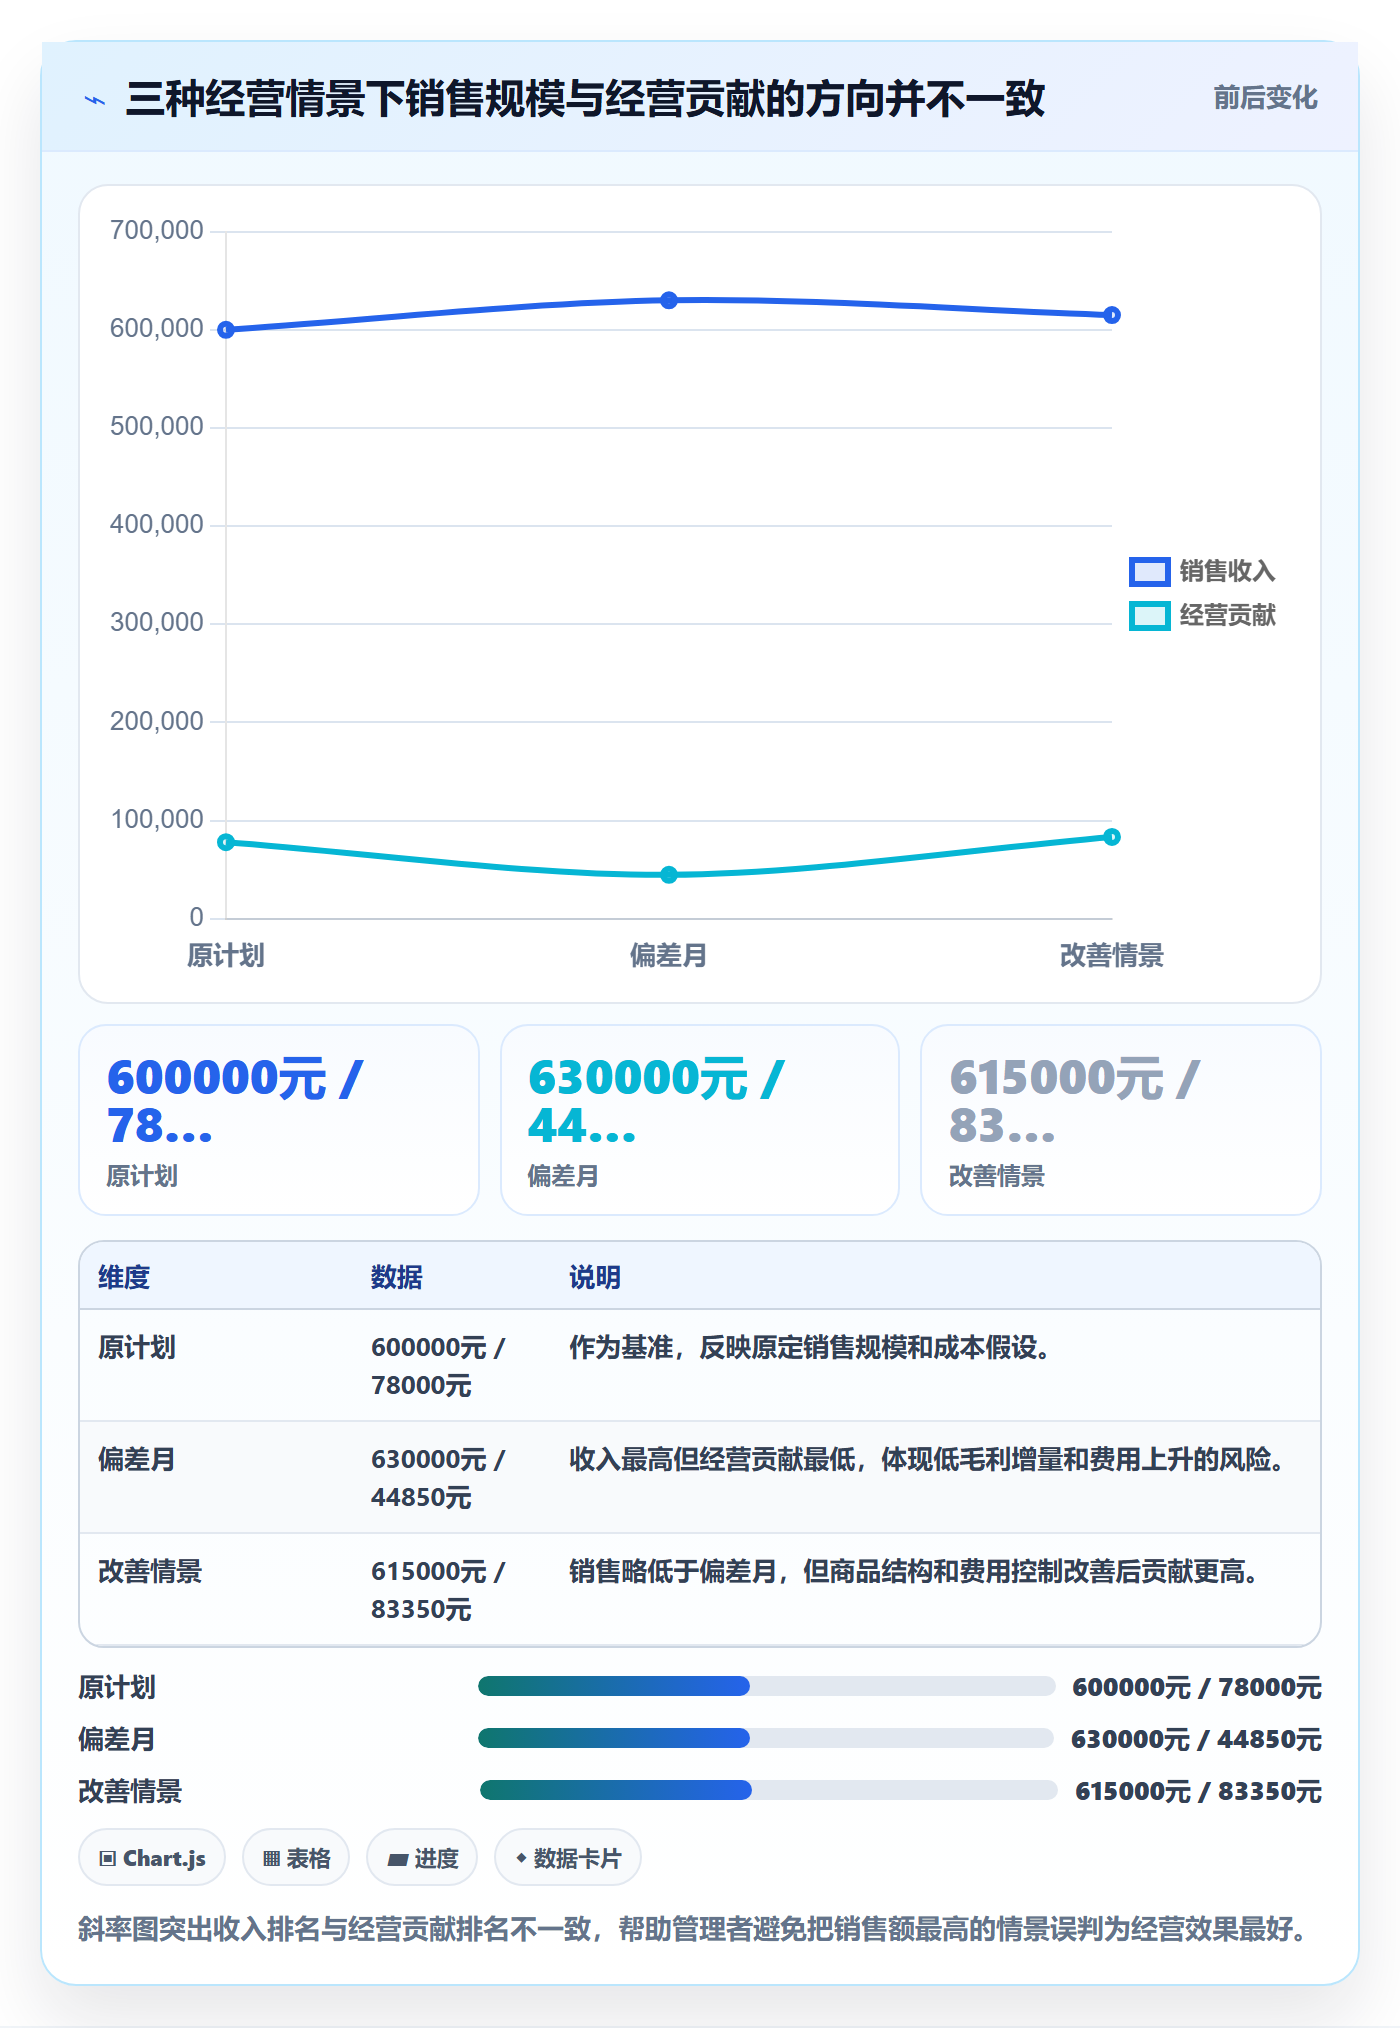Select the 经营贡献 data point at 原计划
The height and width of the screenshot is (2028, 1400).
(226, 842)
